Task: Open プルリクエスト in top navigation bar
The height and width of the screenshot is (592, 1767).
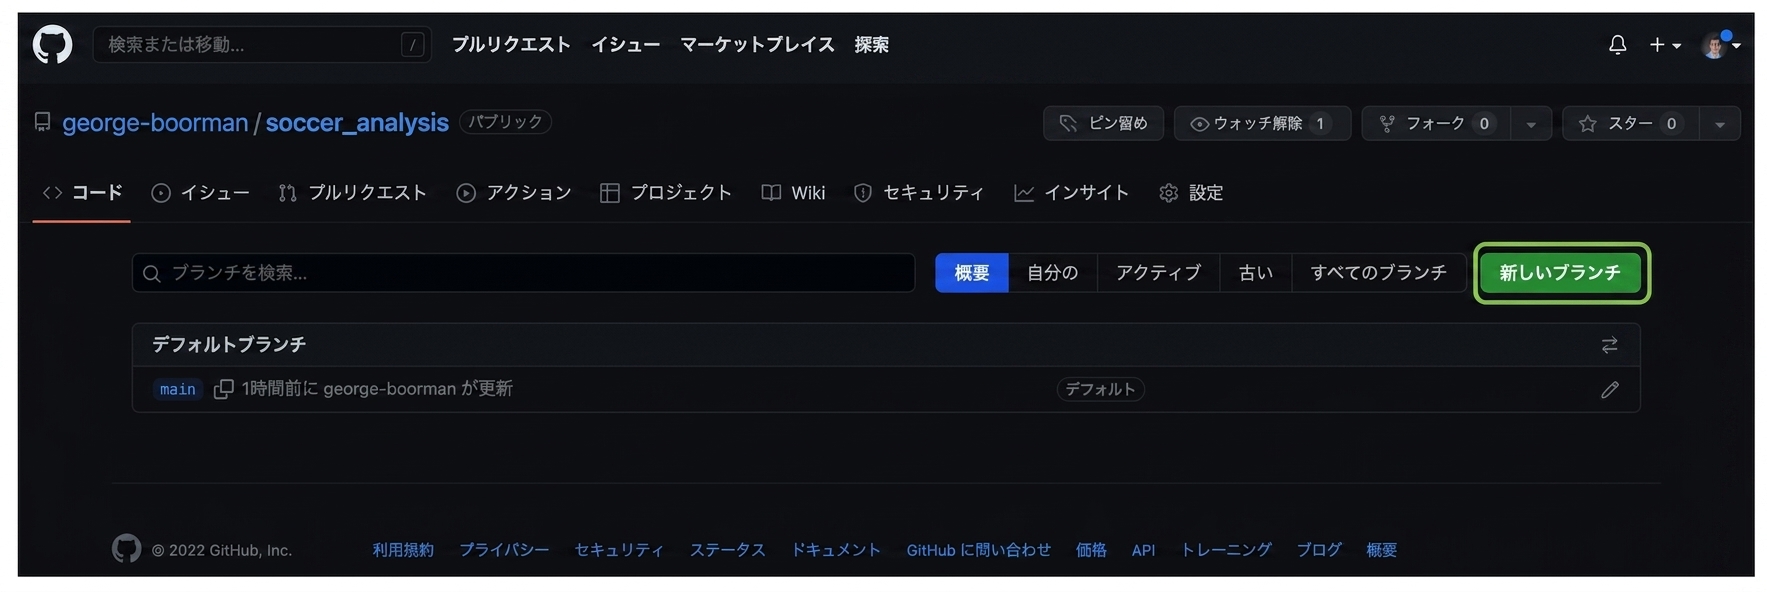Action: (511, 45)
